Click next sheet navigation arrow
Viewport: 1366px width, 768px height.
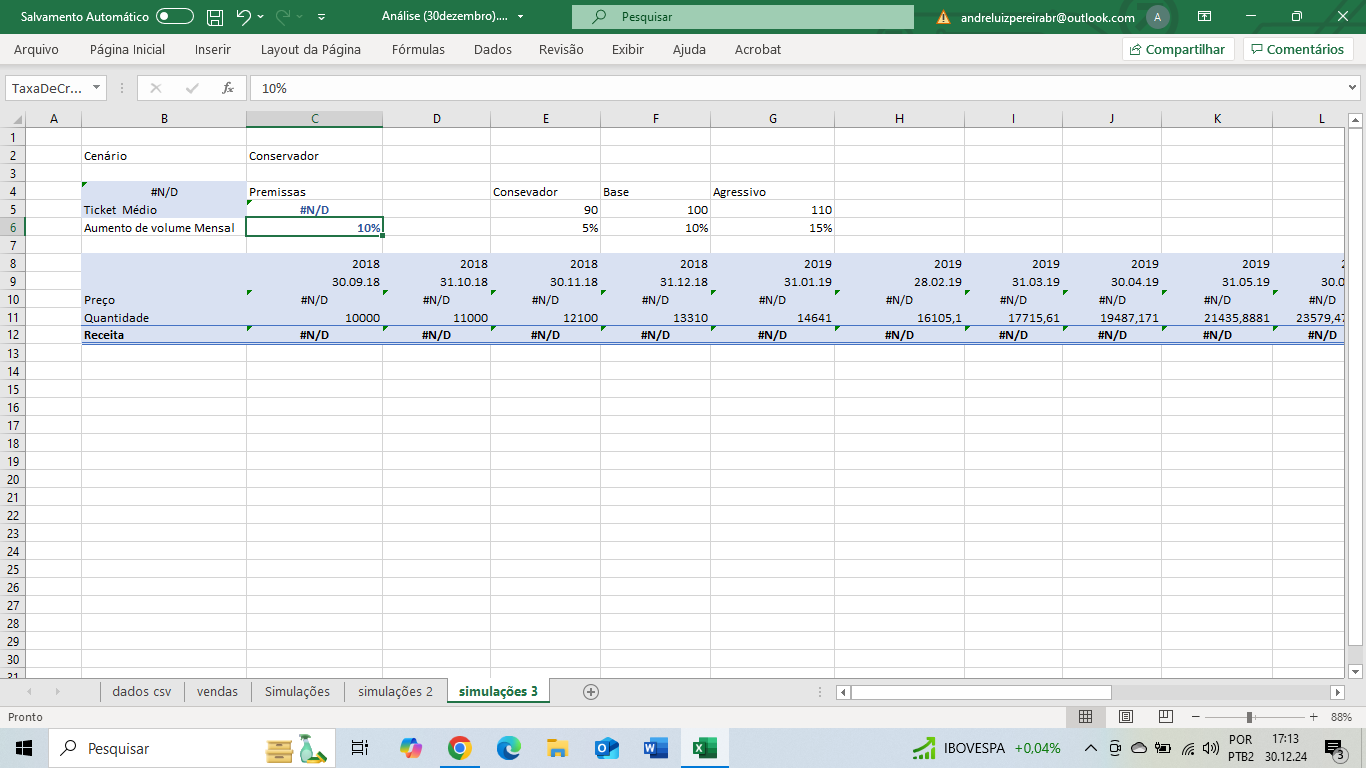coord(57,691)
